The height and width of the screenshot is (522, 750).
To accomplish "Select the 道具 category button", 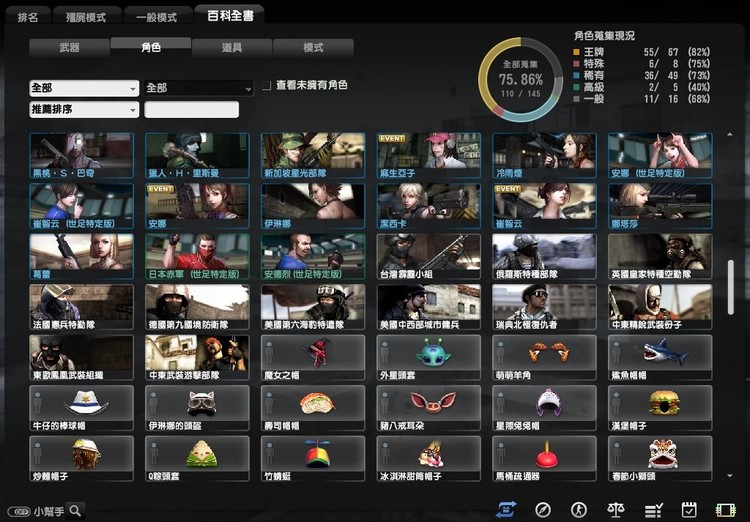I will click(232, 48).
